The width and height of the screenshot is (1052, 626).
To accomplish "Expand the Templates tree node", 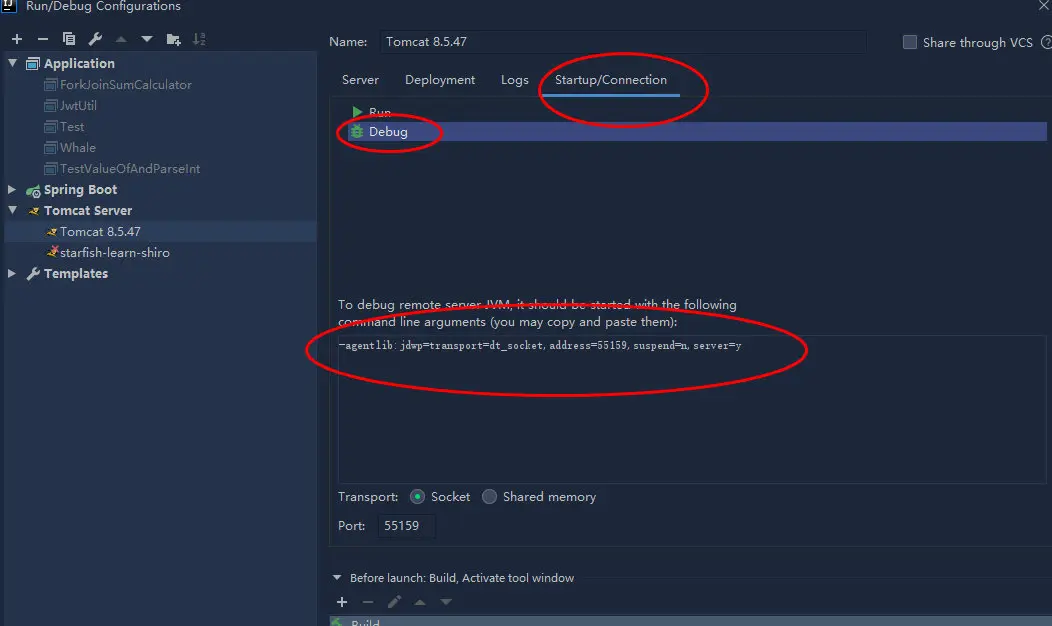I will point(11,273).
